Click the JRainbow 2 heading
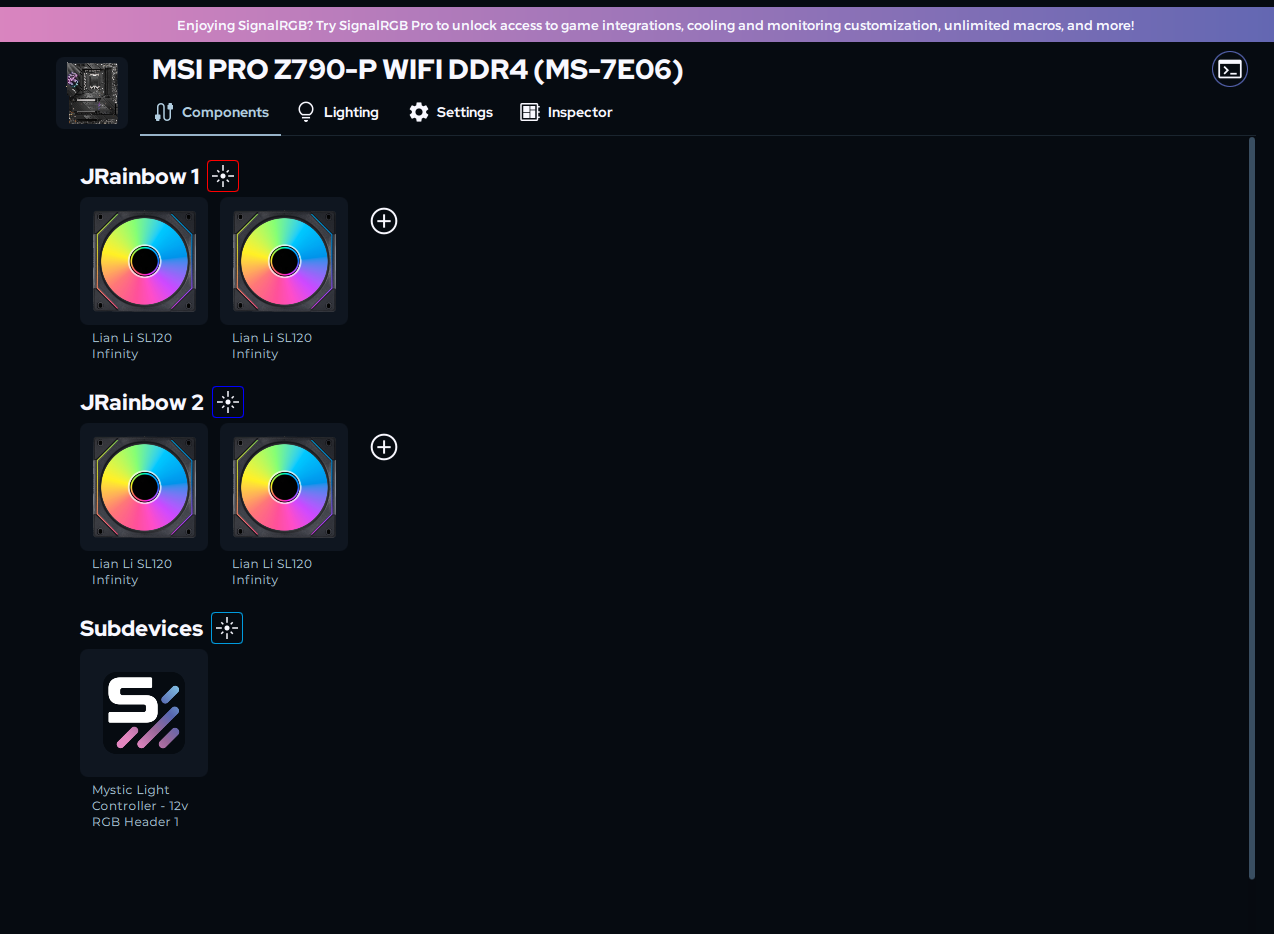Image resolution: width=1274 pixels, height=934 pixels. pyautogui.click(x=142, y=403)
